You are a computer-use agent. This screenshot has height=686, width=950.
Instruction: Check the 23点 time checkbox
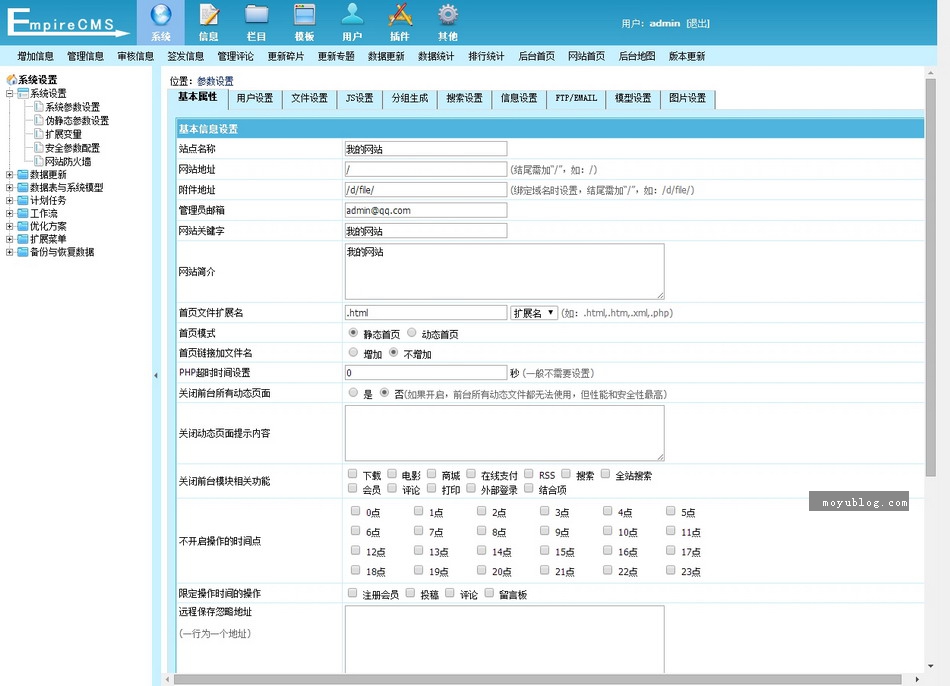click(x=671, y=570)
